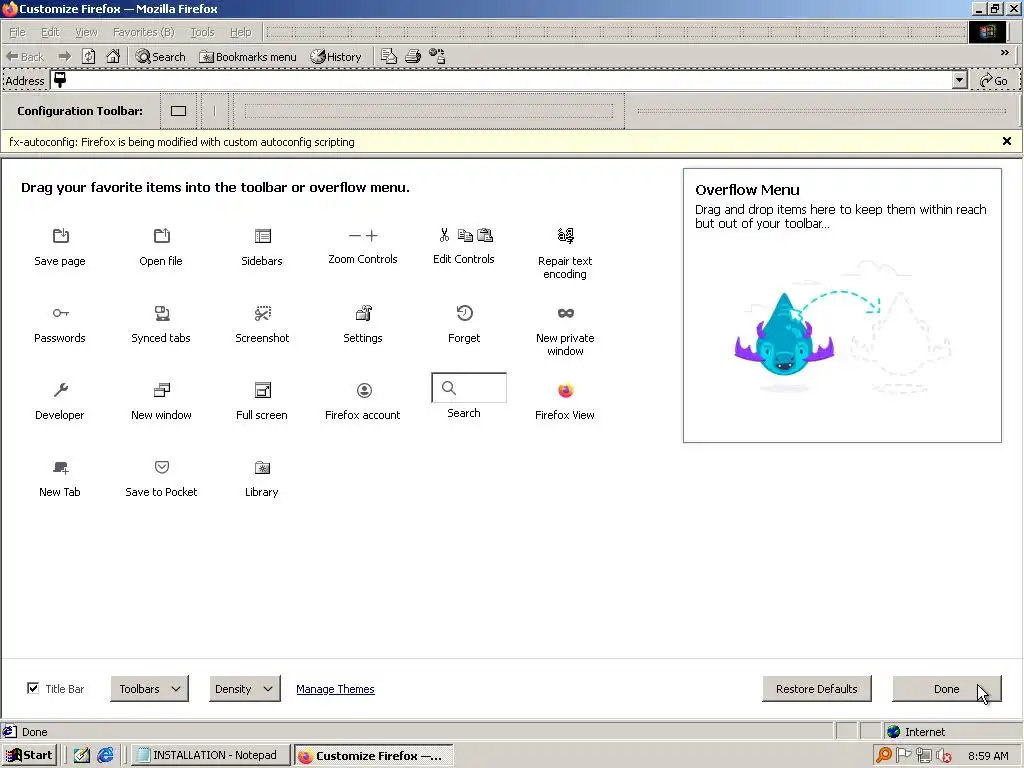Toggle the Title Bar checkbox
This screenshot has height=768, width=1024.
[x=33, y=688]
